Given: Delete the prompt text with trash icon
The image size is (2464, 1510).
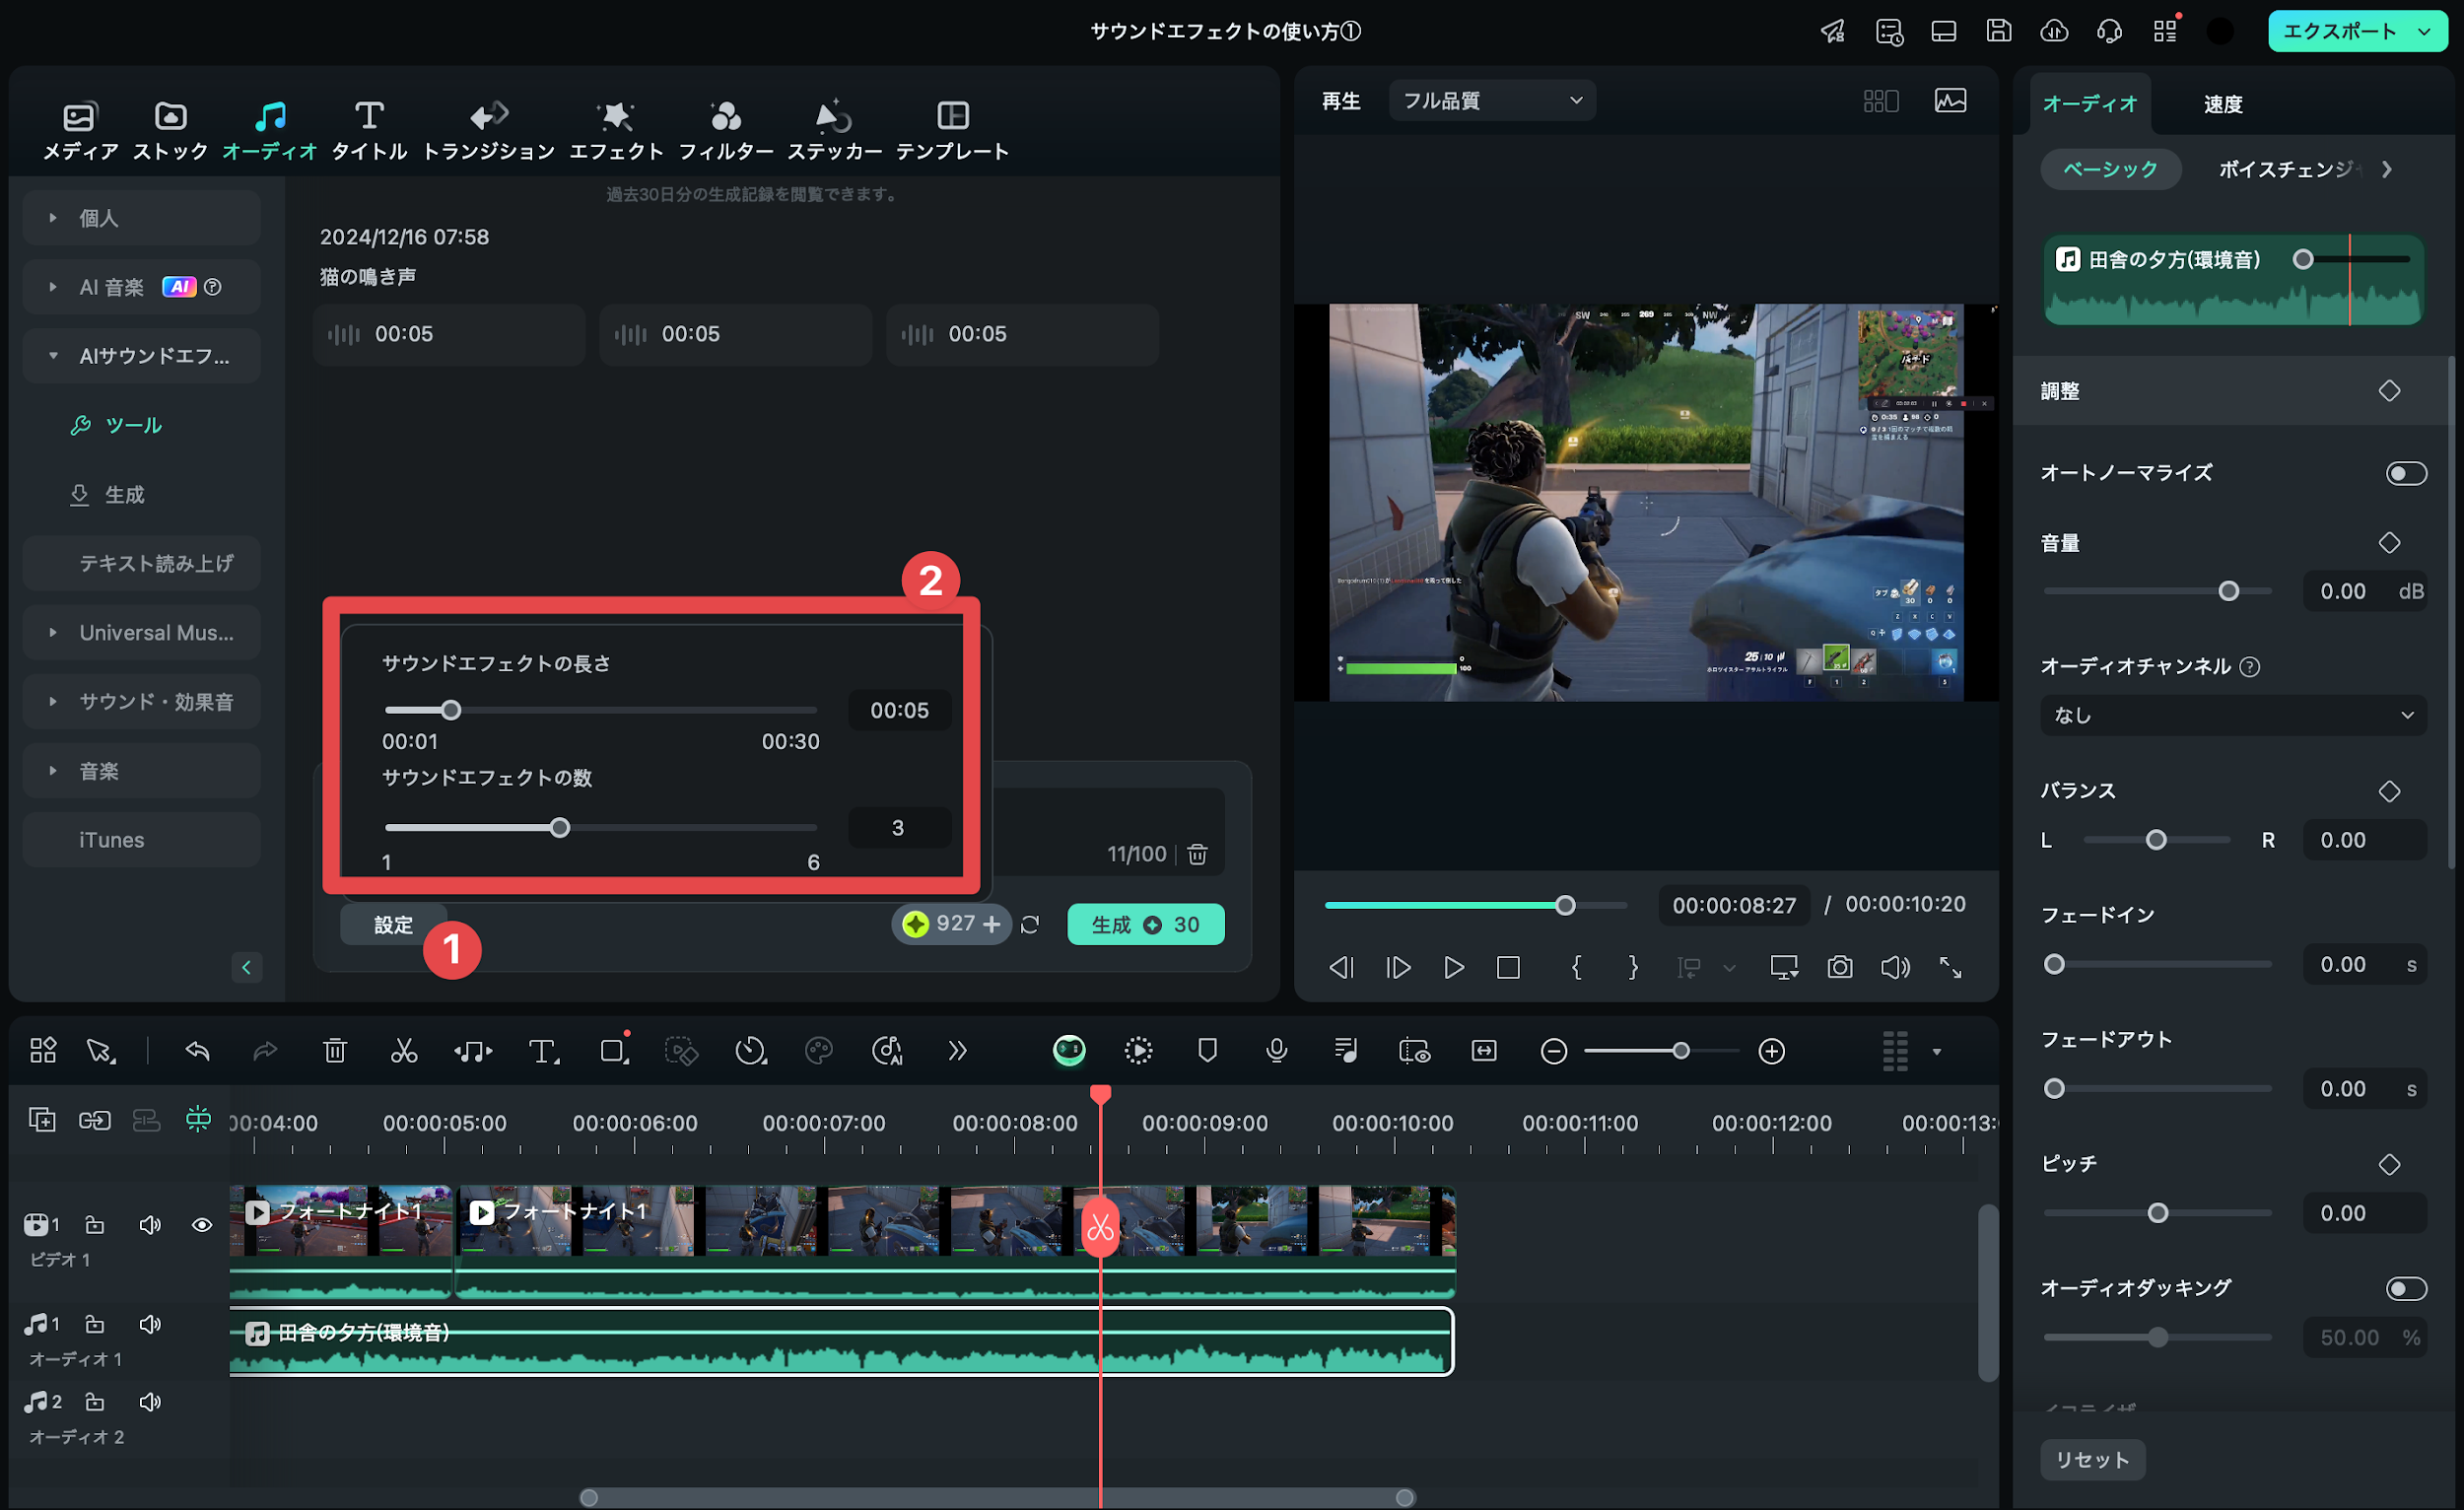Looking at the screenshot, I should pos(1197,854).
